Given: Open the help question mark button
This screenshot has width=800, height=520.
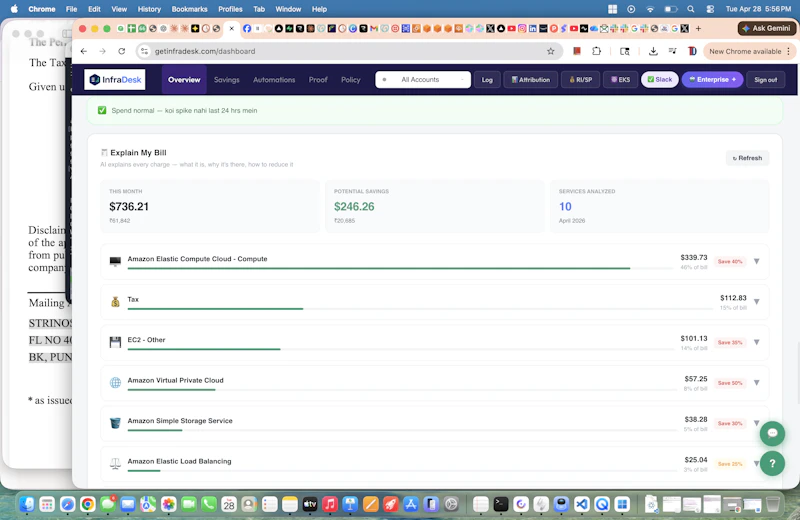Looking at the screenshot, I should coord(772,463).
